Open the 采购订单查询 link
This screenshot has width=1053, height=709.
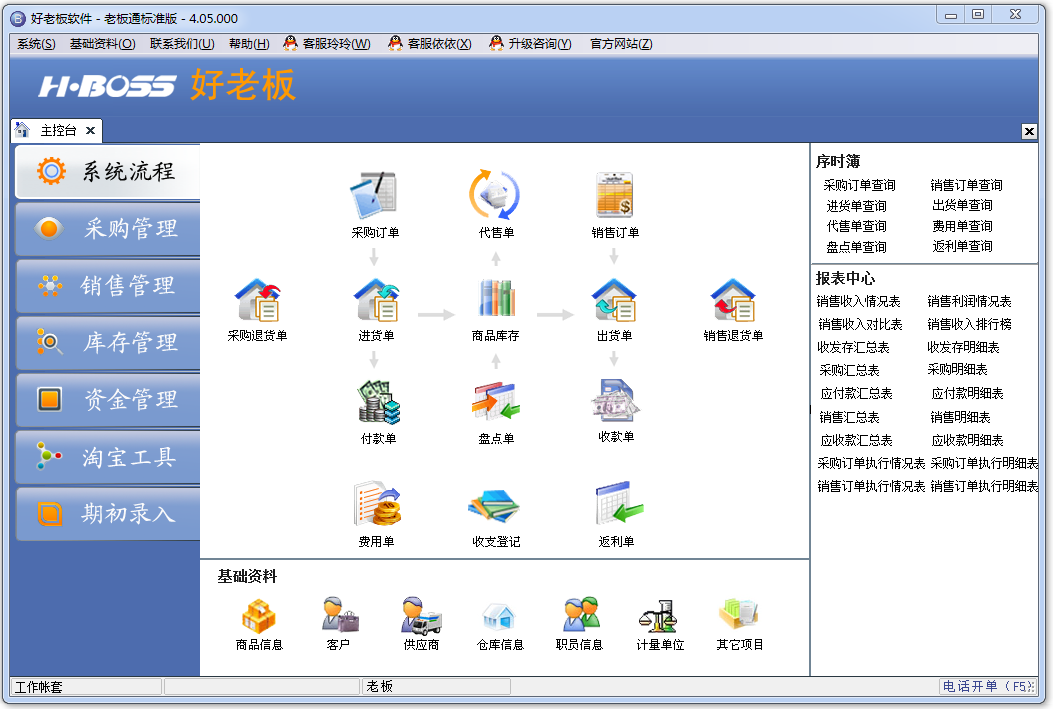[859, 185]
